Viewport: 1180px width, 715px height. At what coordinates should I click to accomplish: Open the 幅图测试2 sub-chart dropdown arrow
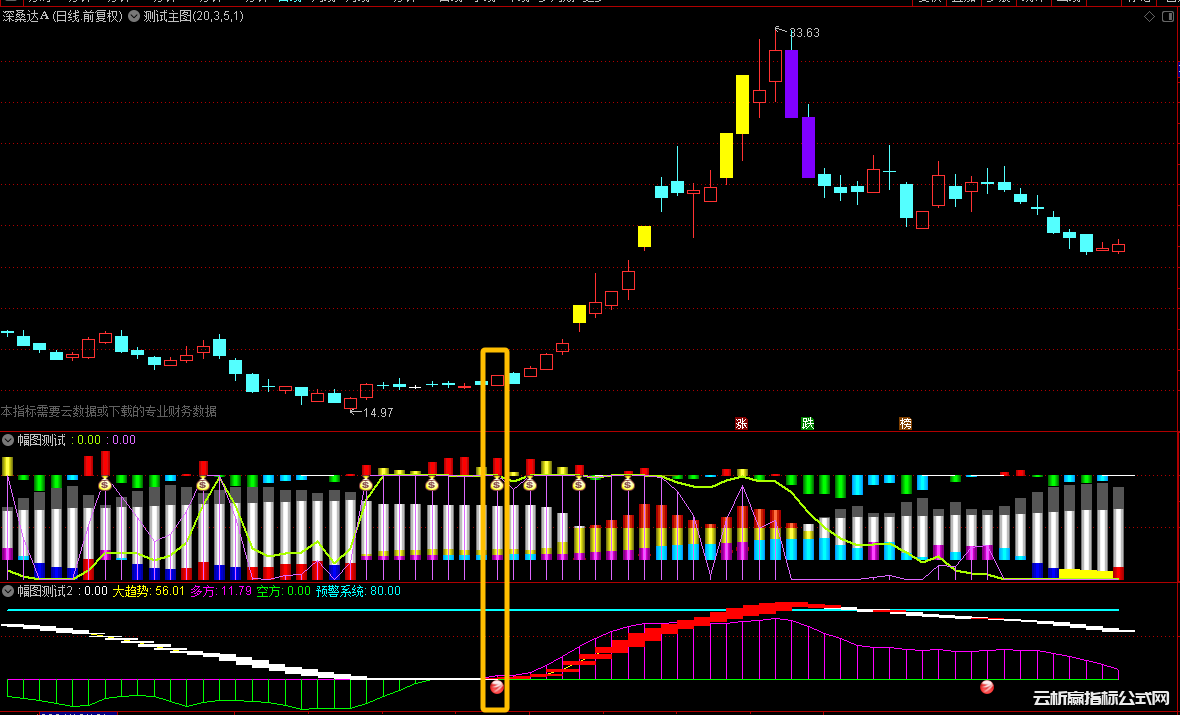point(8,591)
